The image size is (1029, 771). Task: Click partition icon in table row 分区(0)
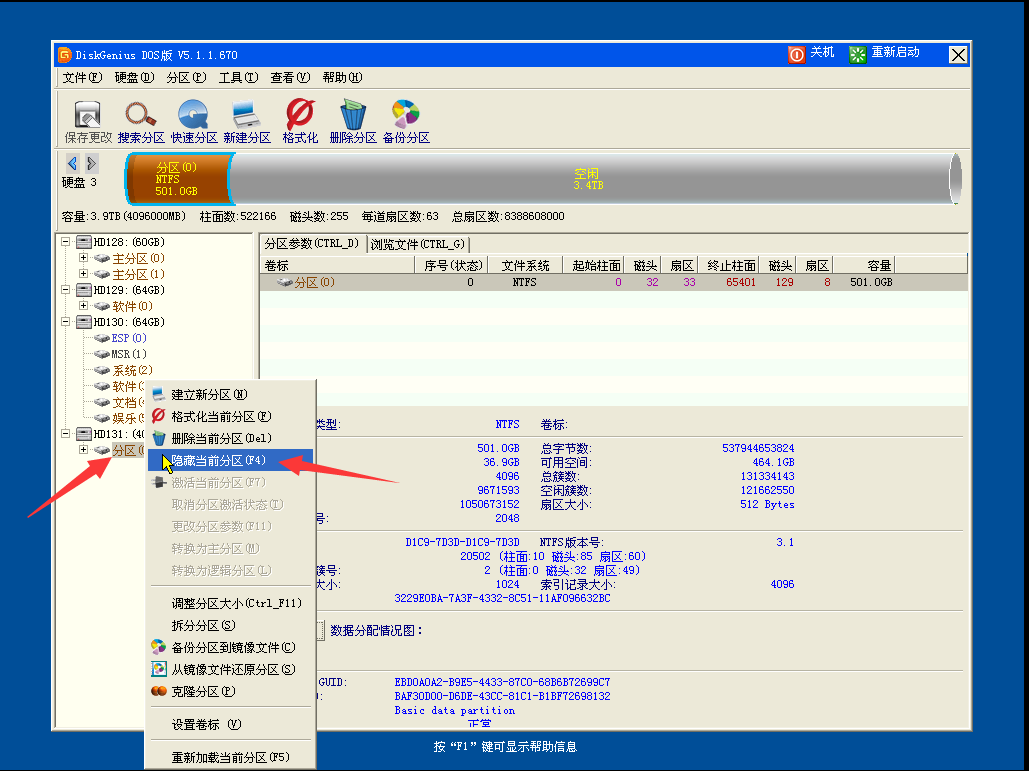[285, 283]
